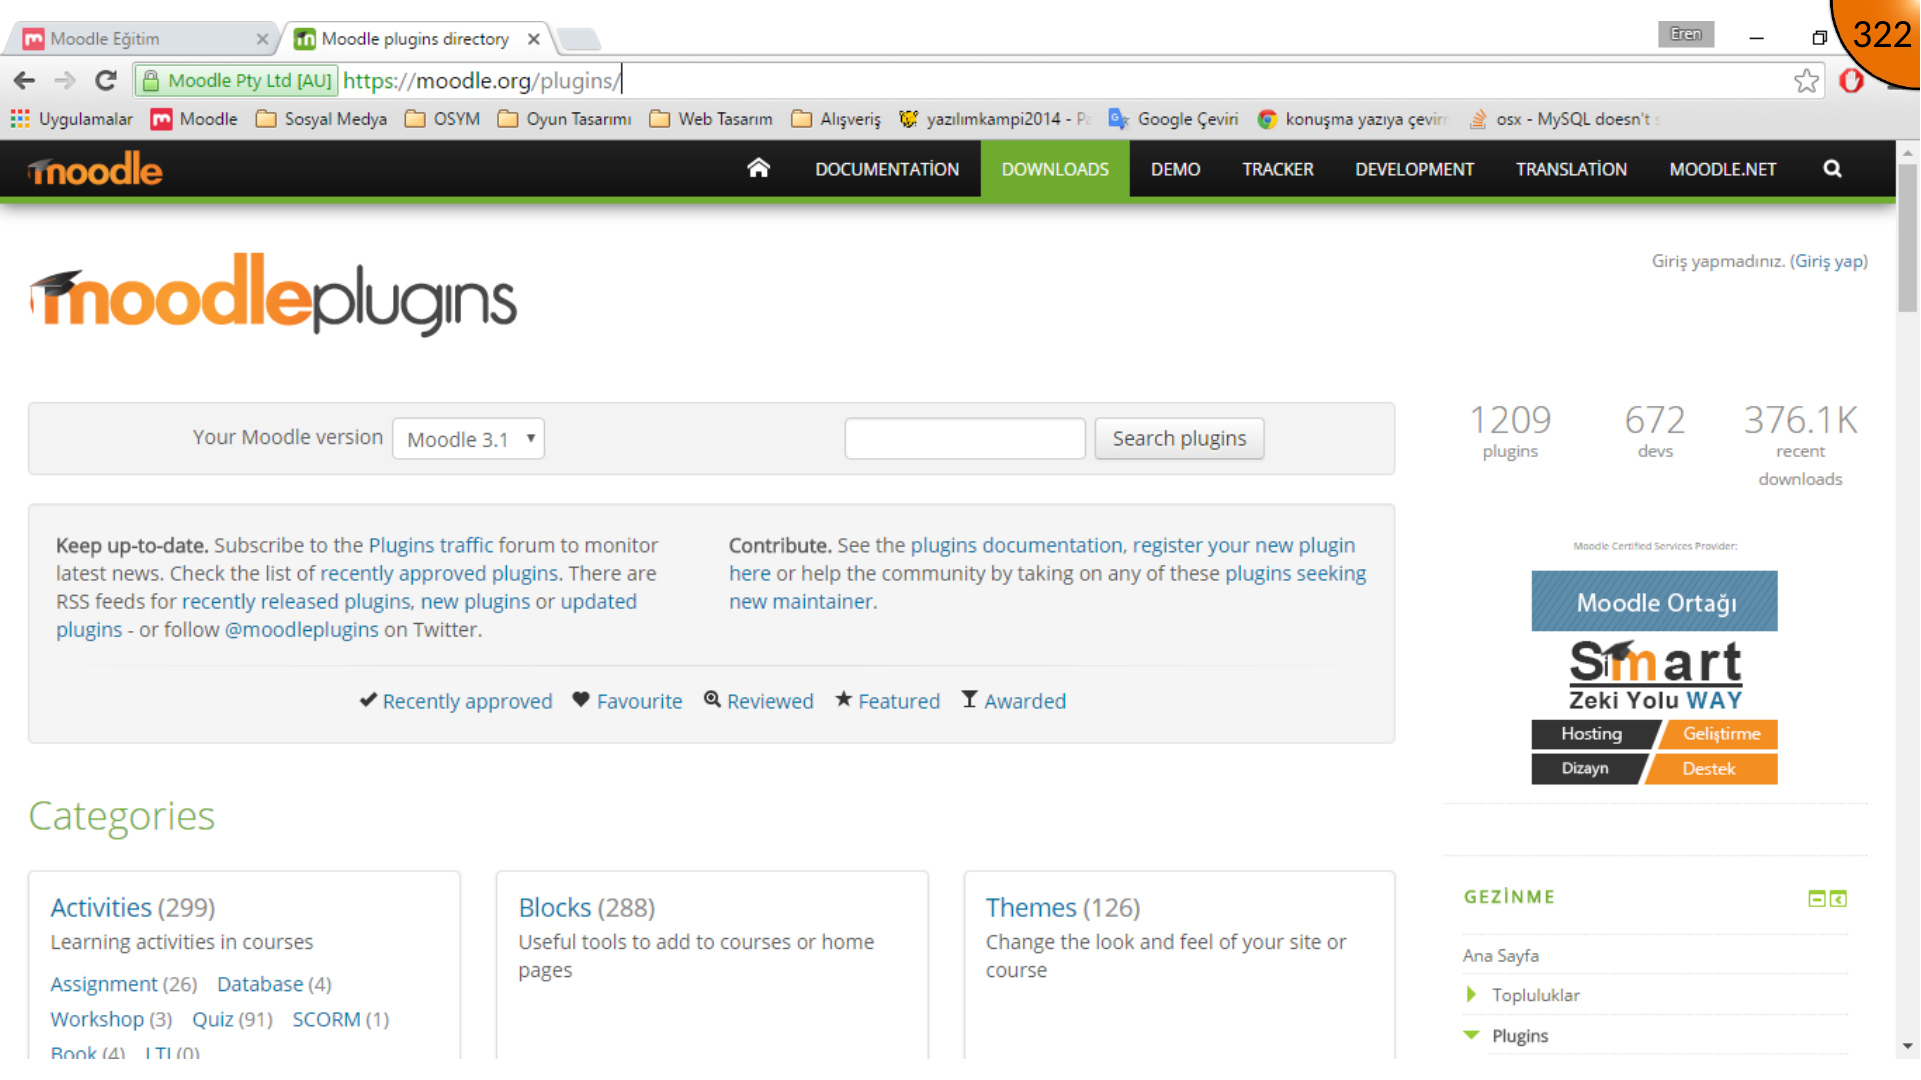The image size is (1921, 1080).
Task: Open Recently approved filter link
Action: click(x=467, y=701)
